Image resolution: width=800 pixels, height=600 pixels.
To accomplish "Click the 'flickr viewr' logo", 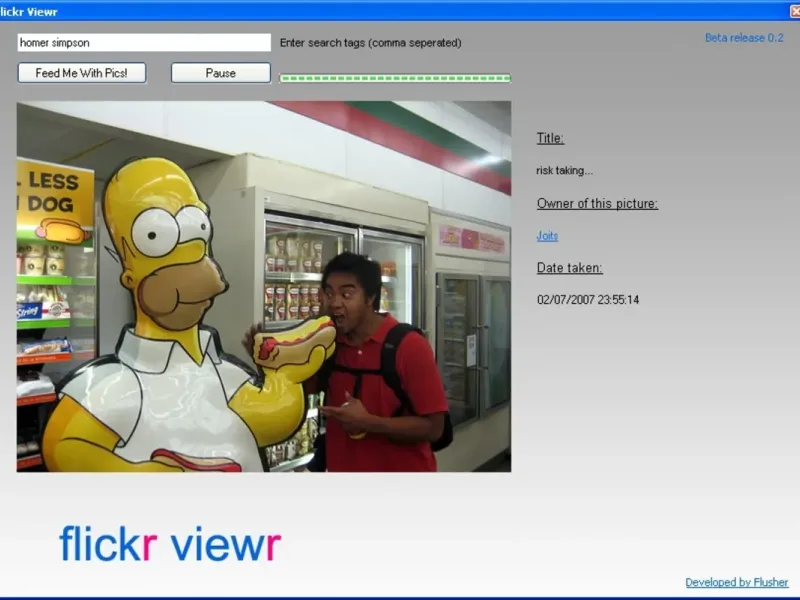I will [x=170, y=544].
